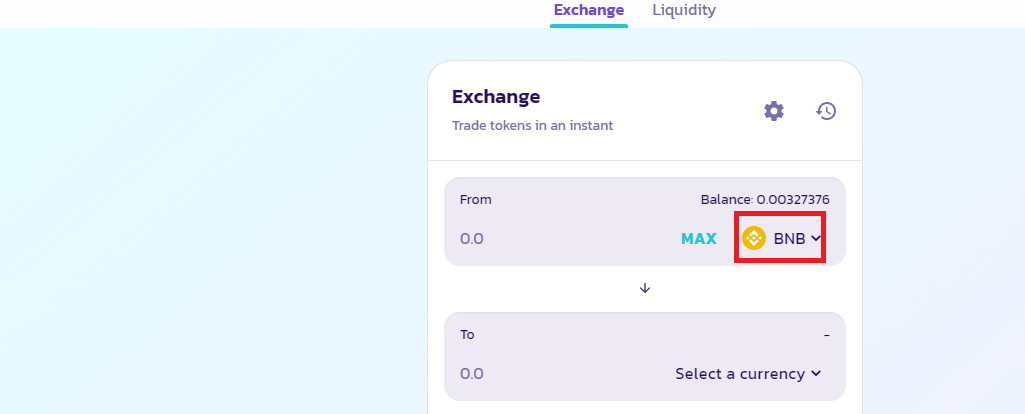Image resolution: width=1025 pixels, height=414 pixels.
Task: Switch to the Liquidity tab
Action: pos(684,10)
